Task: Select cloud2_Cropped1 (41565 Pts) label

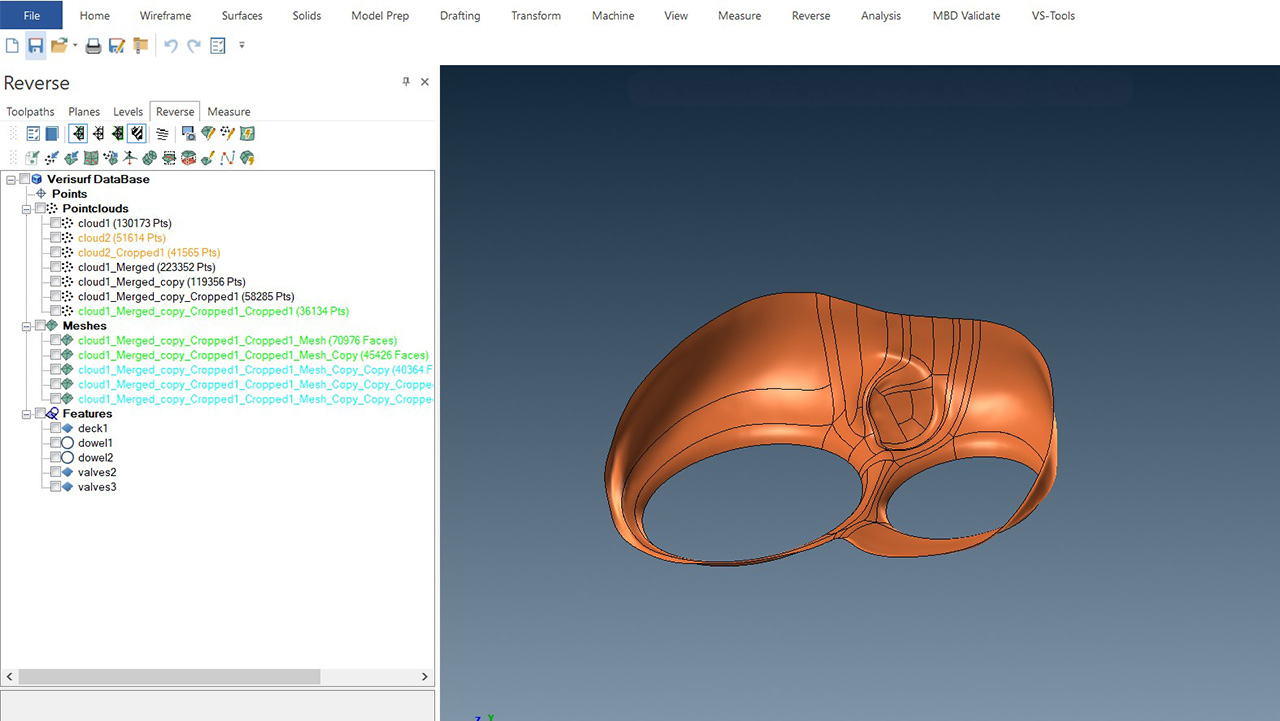Action: pyautogui.click(x=149, y=253)
